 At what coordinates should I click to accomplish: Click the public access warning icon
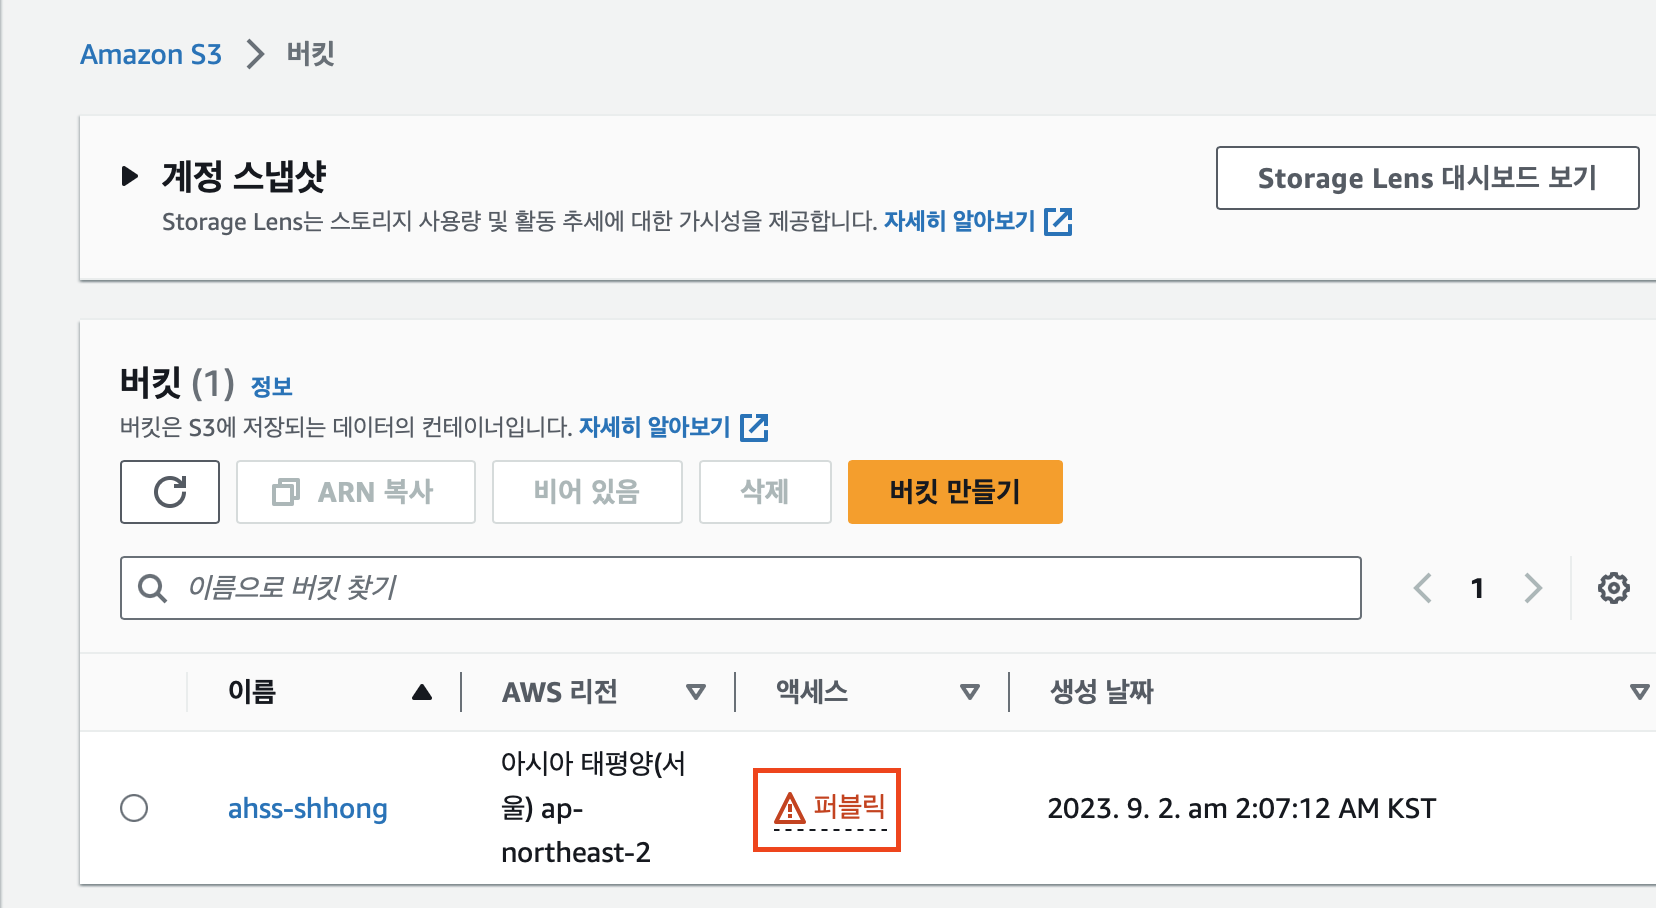[790, 808]
